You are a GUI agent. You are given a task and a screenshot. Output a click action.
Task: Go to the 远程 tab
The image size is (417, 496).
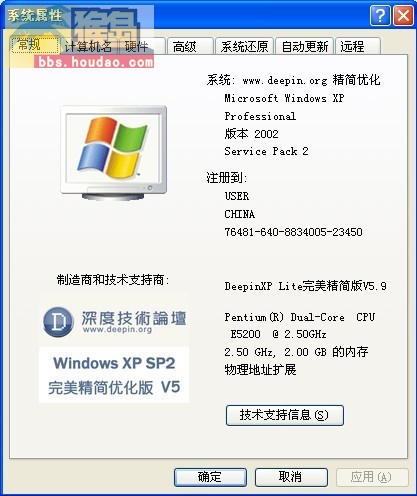[x=358, y=47]
